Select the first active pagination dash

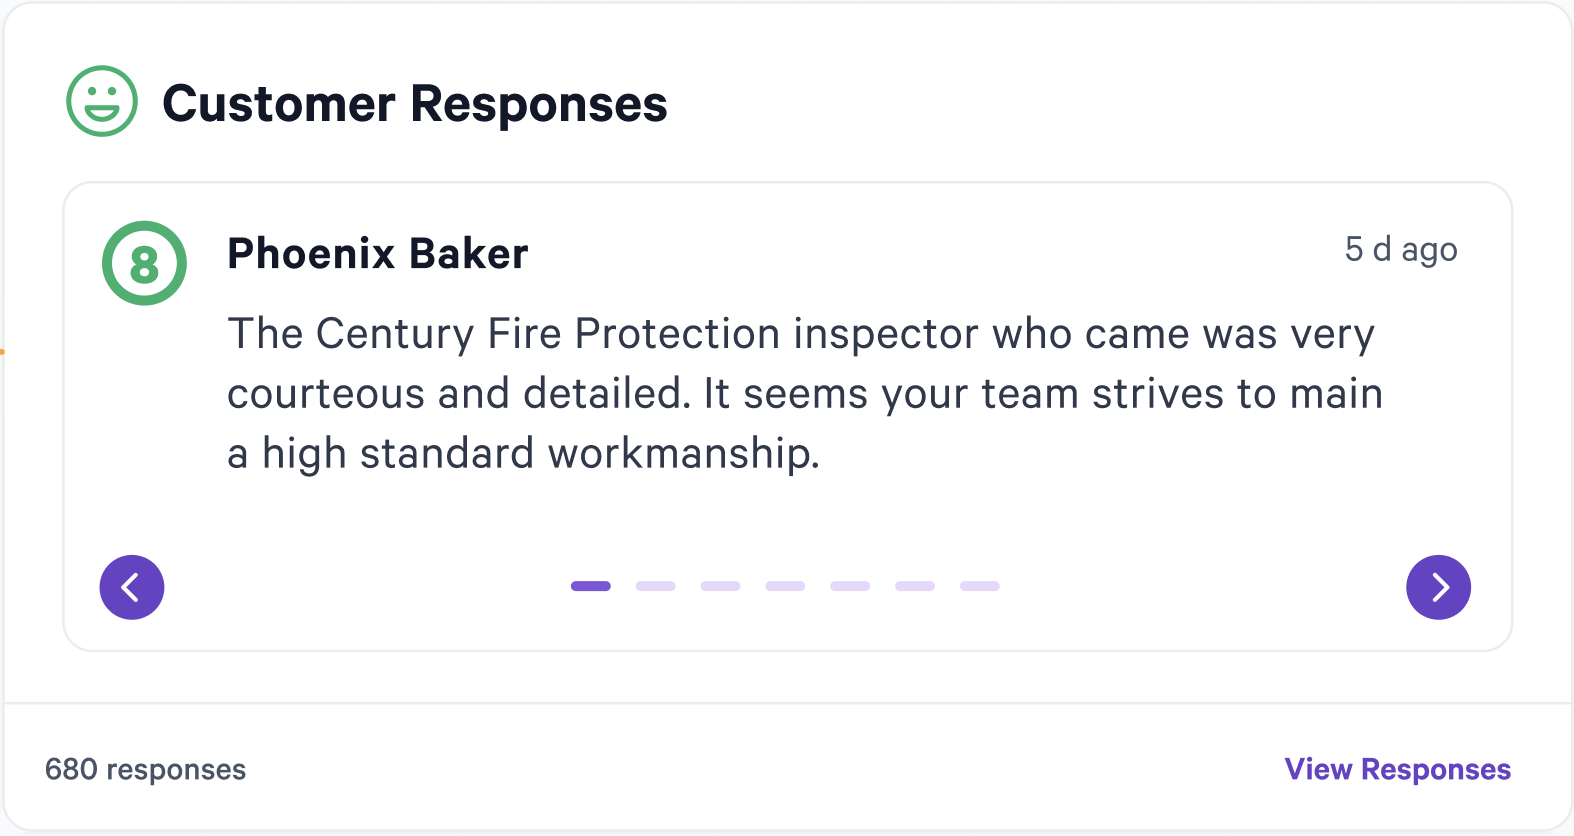[x=591, y=586]
